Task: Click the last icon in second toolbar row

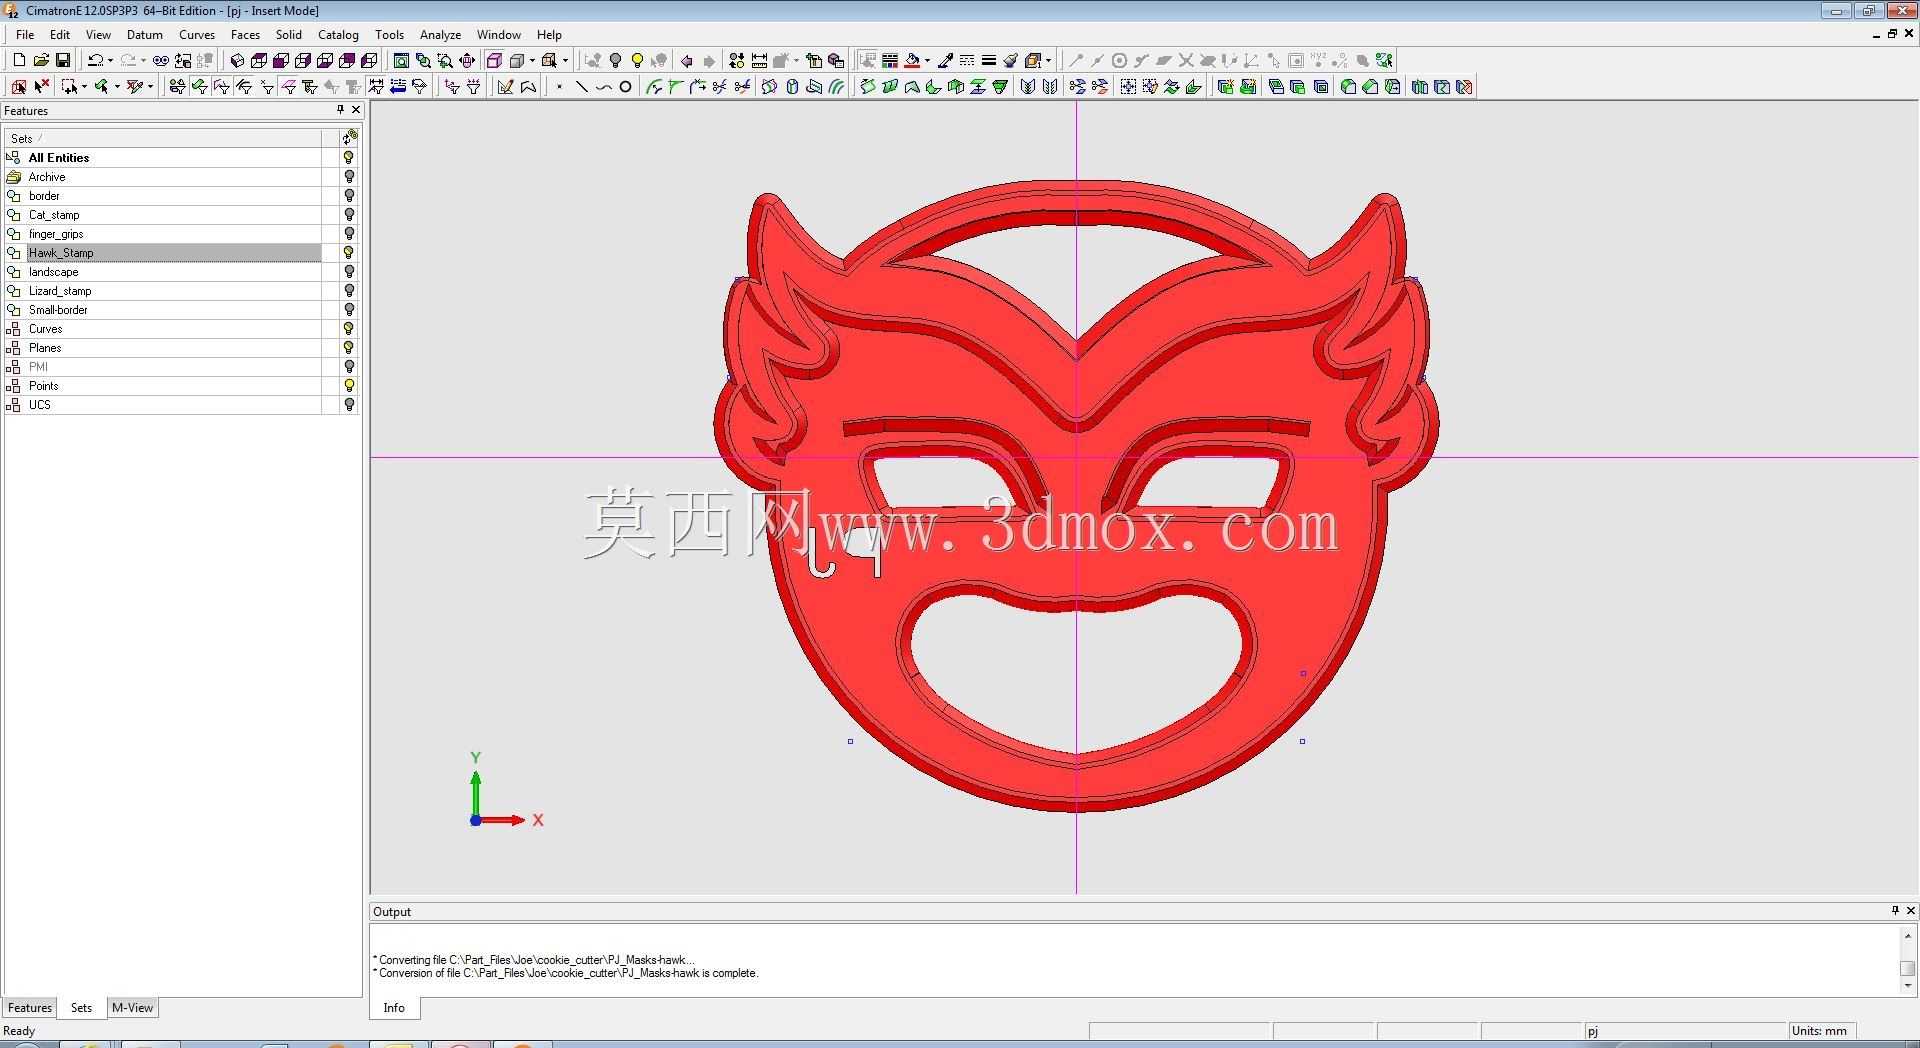Action: pos(1465,87)
